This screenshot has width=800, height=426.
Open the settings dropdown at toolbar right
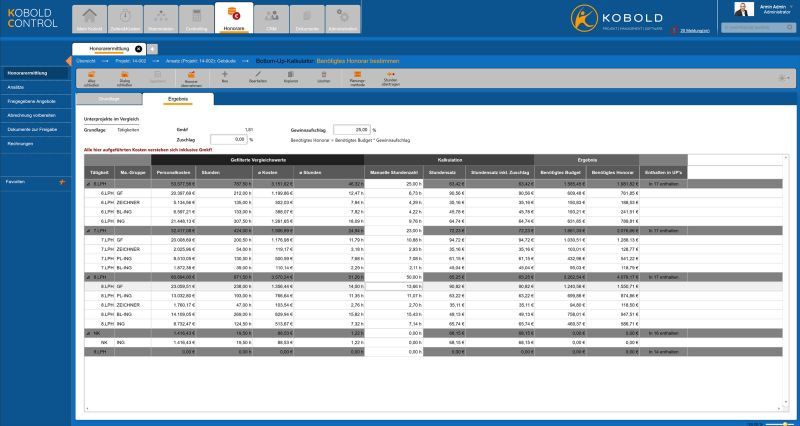click(782, 77)
